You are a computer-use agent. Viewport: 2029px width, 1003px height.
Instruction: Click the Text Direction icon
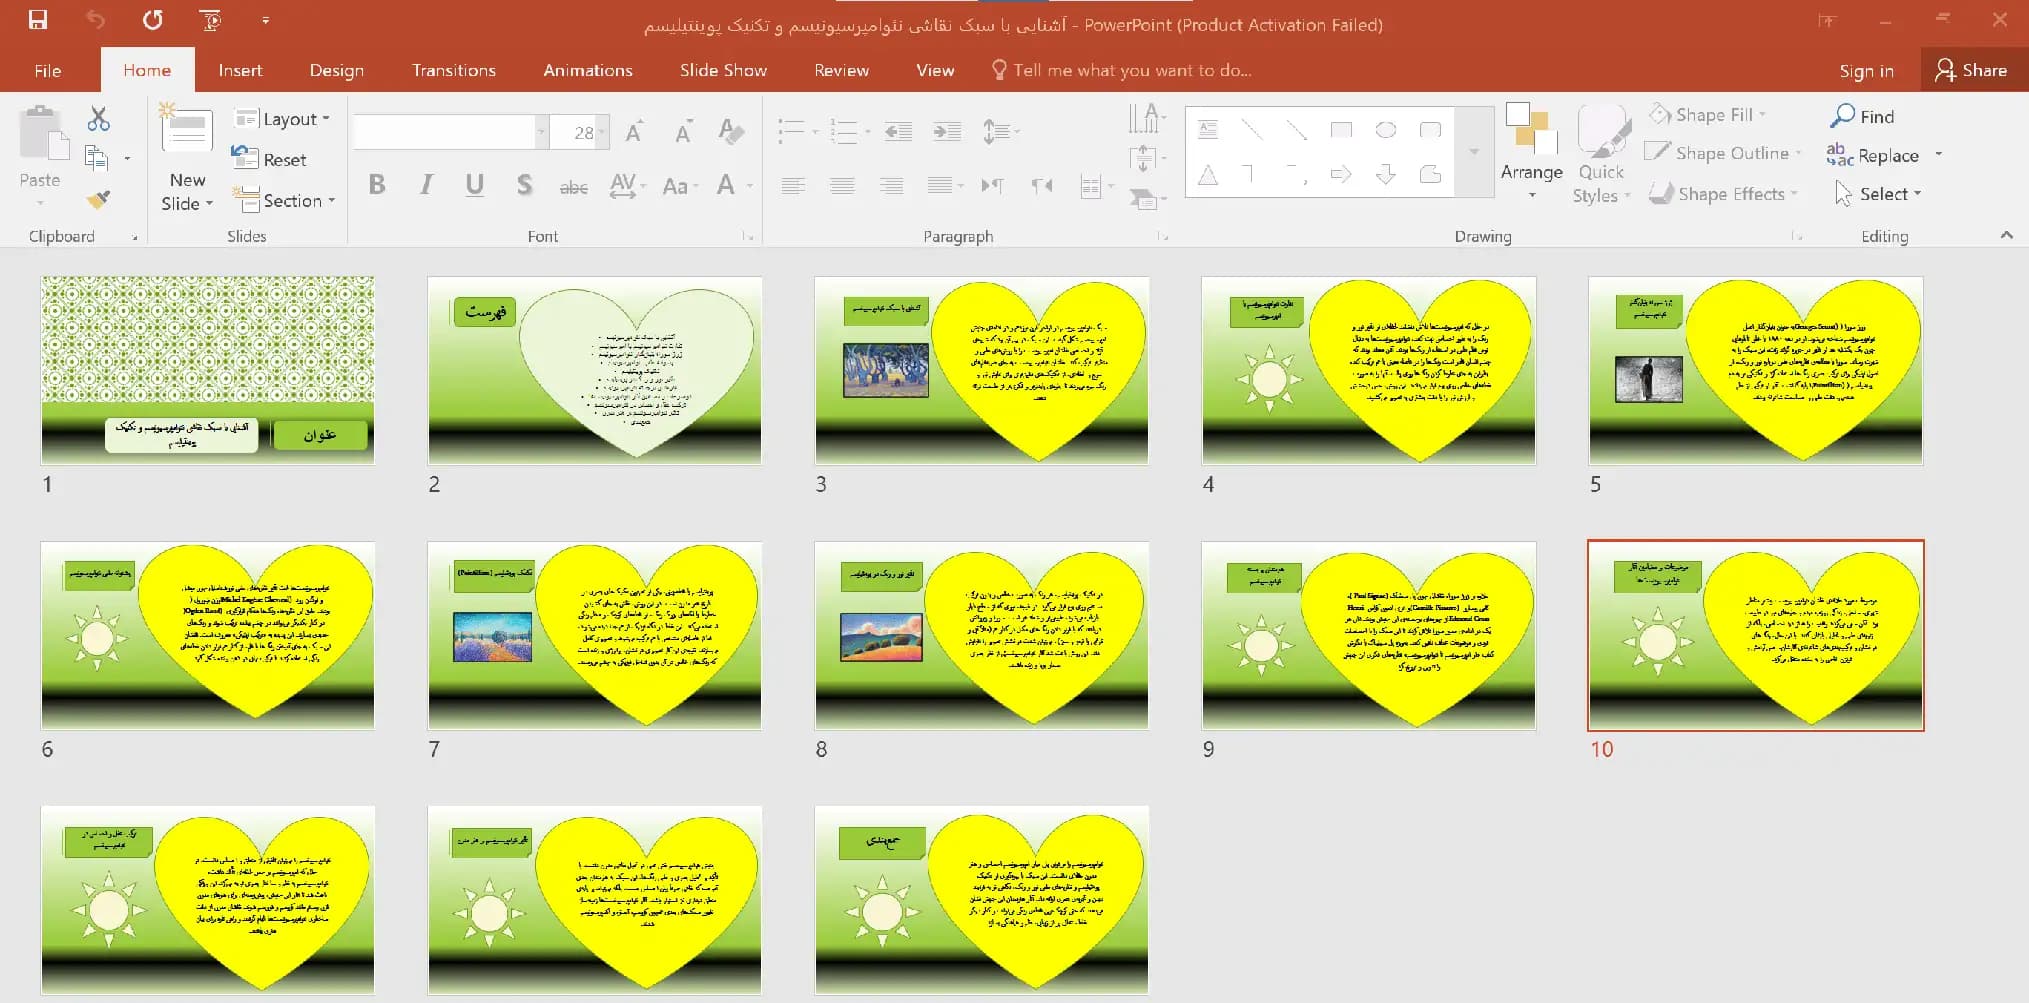coord(1147,118)
